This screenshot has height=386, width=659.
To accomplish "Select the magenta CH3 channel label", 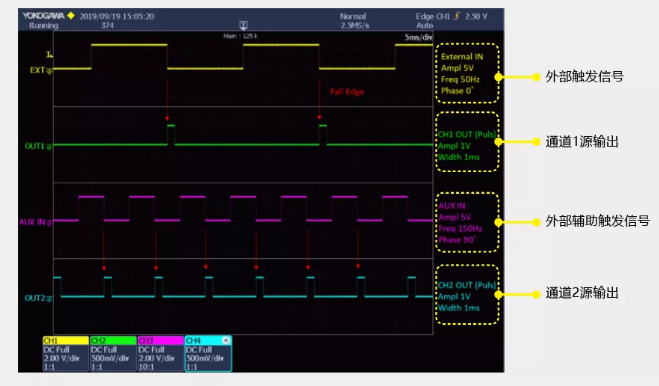I will [161, 340].
